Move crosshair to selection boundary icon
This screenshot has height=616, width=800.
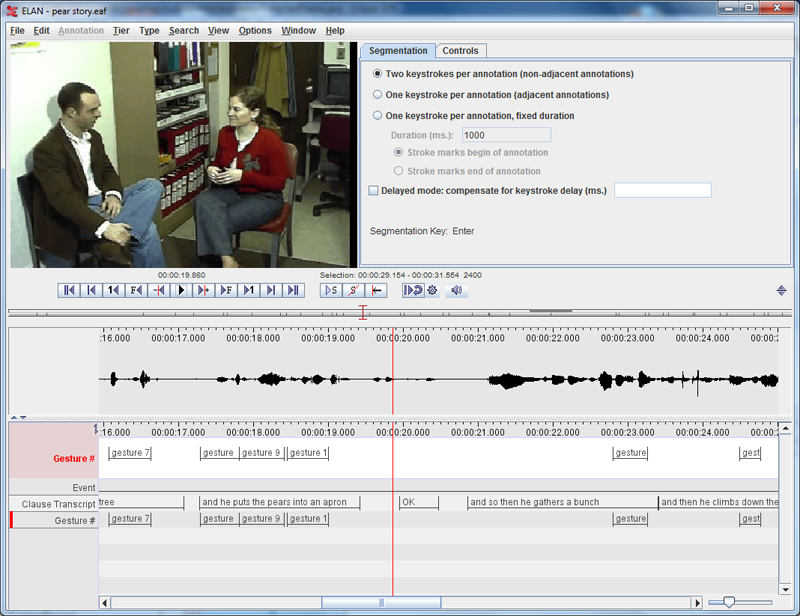[376, 290]
